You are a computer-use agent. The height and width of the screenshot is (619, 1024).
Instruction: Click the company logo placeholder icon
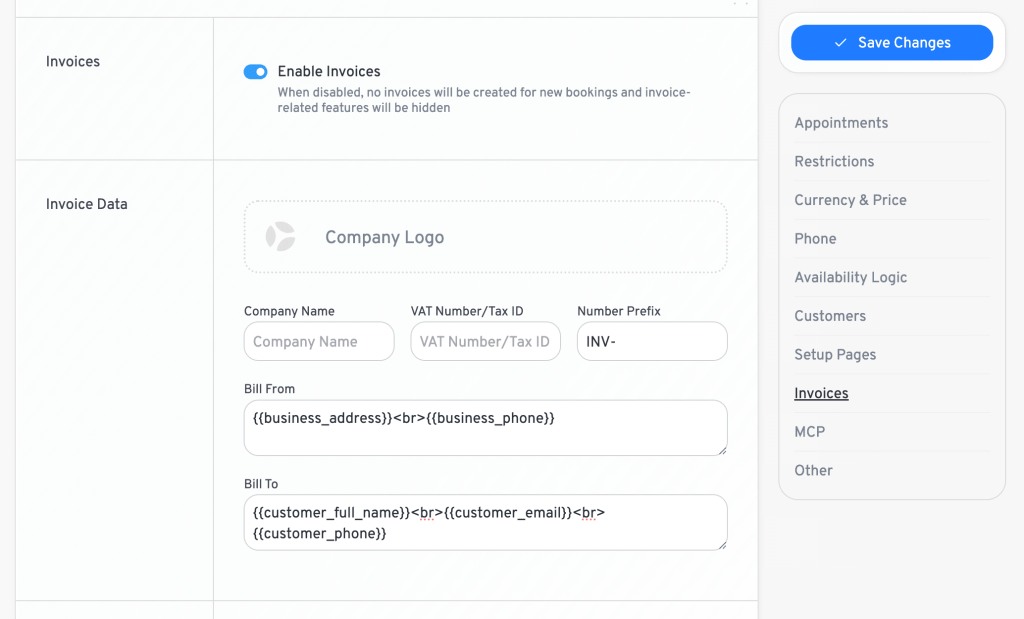pos(280,236)
